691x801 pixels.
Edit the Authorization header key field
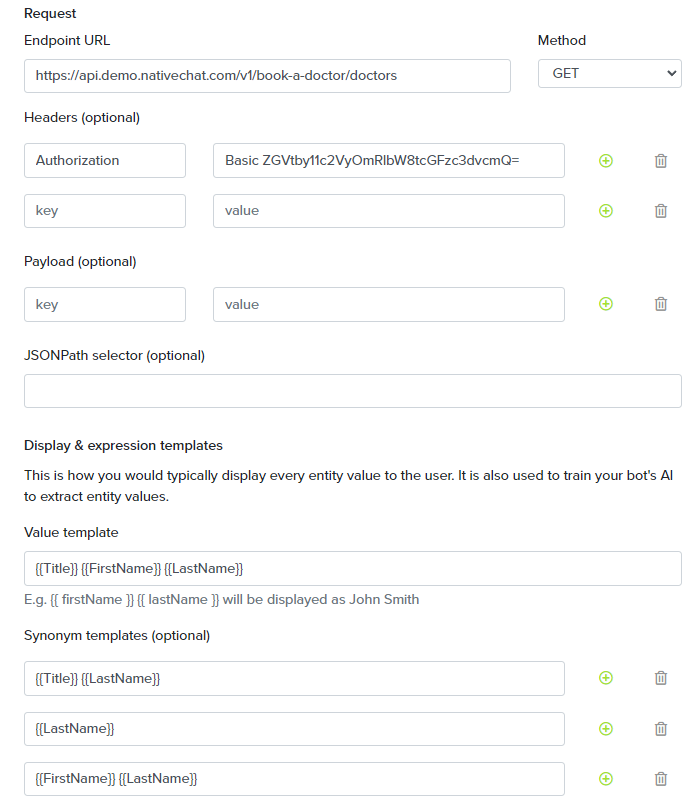point(105,160)
